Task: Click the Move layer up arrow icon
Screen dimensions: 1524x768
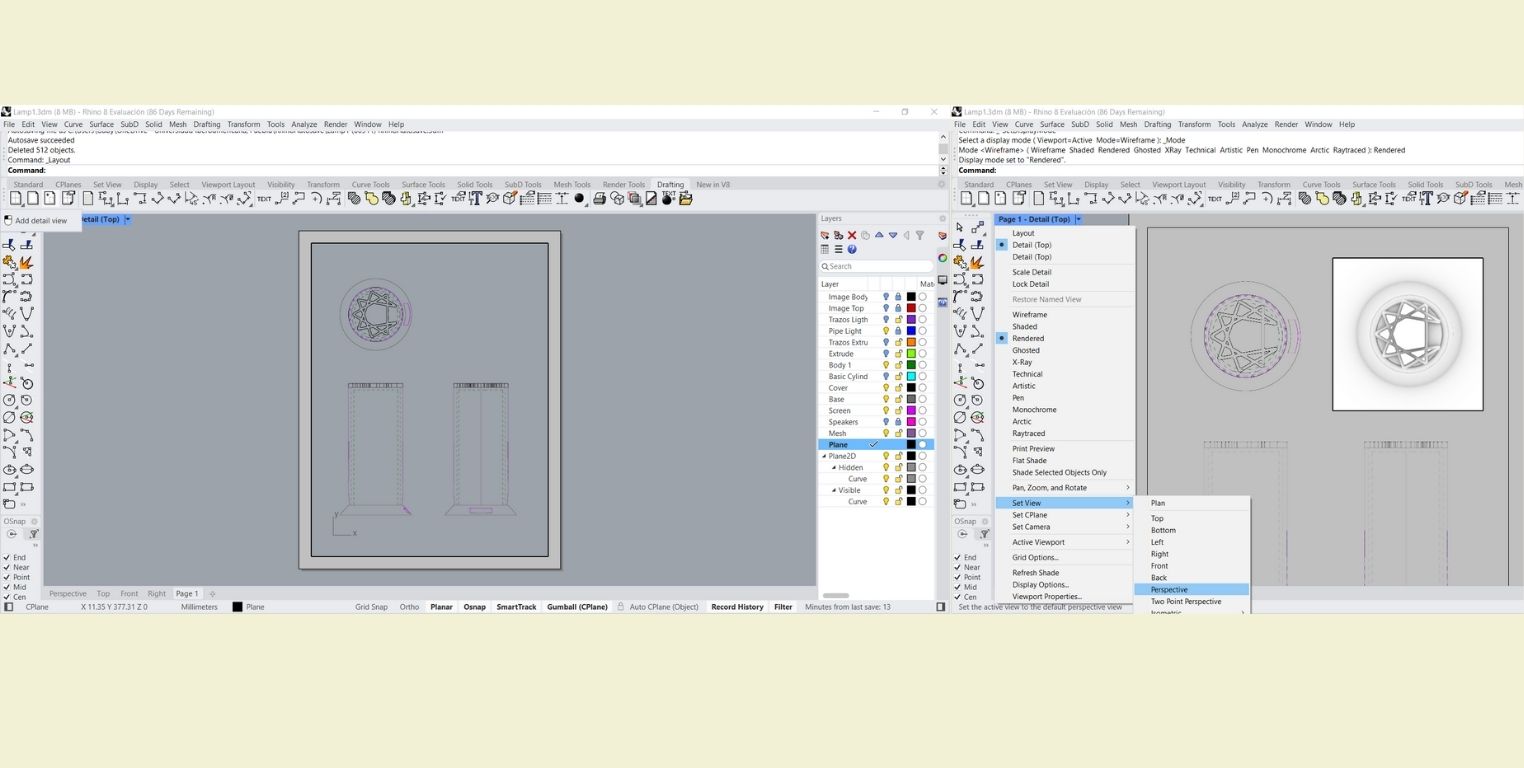Action: click(879, 236)
